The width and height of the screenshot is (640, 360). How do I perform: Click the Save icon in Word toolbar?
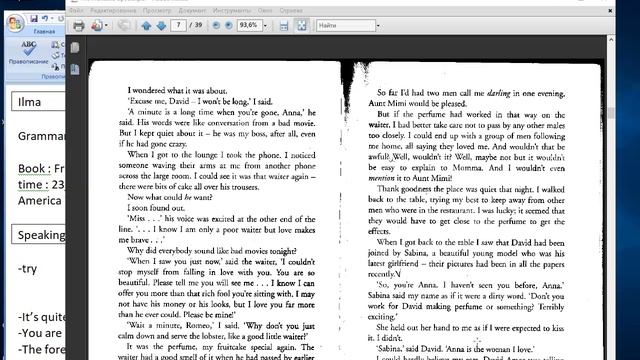coord(33,18)
